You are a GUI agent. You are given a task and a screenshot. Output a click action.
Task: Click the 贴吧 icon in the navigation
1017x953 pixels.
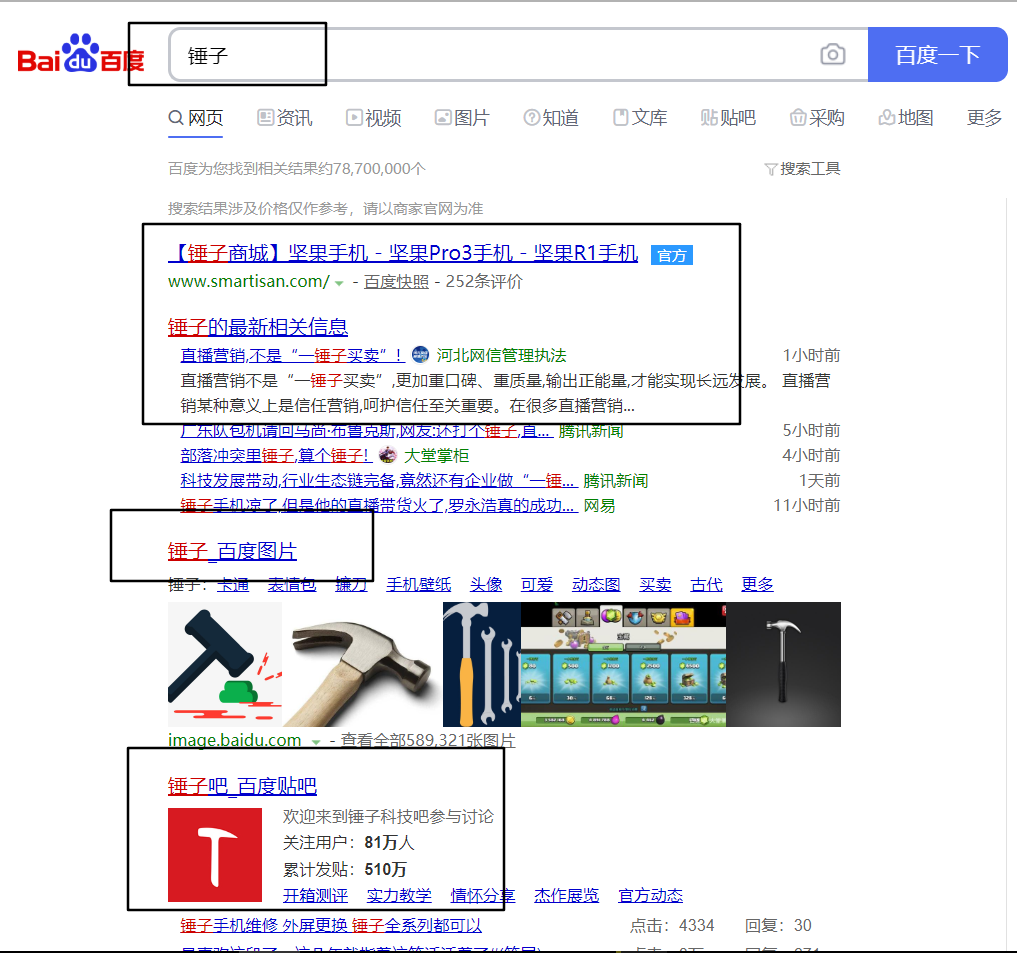707,118
